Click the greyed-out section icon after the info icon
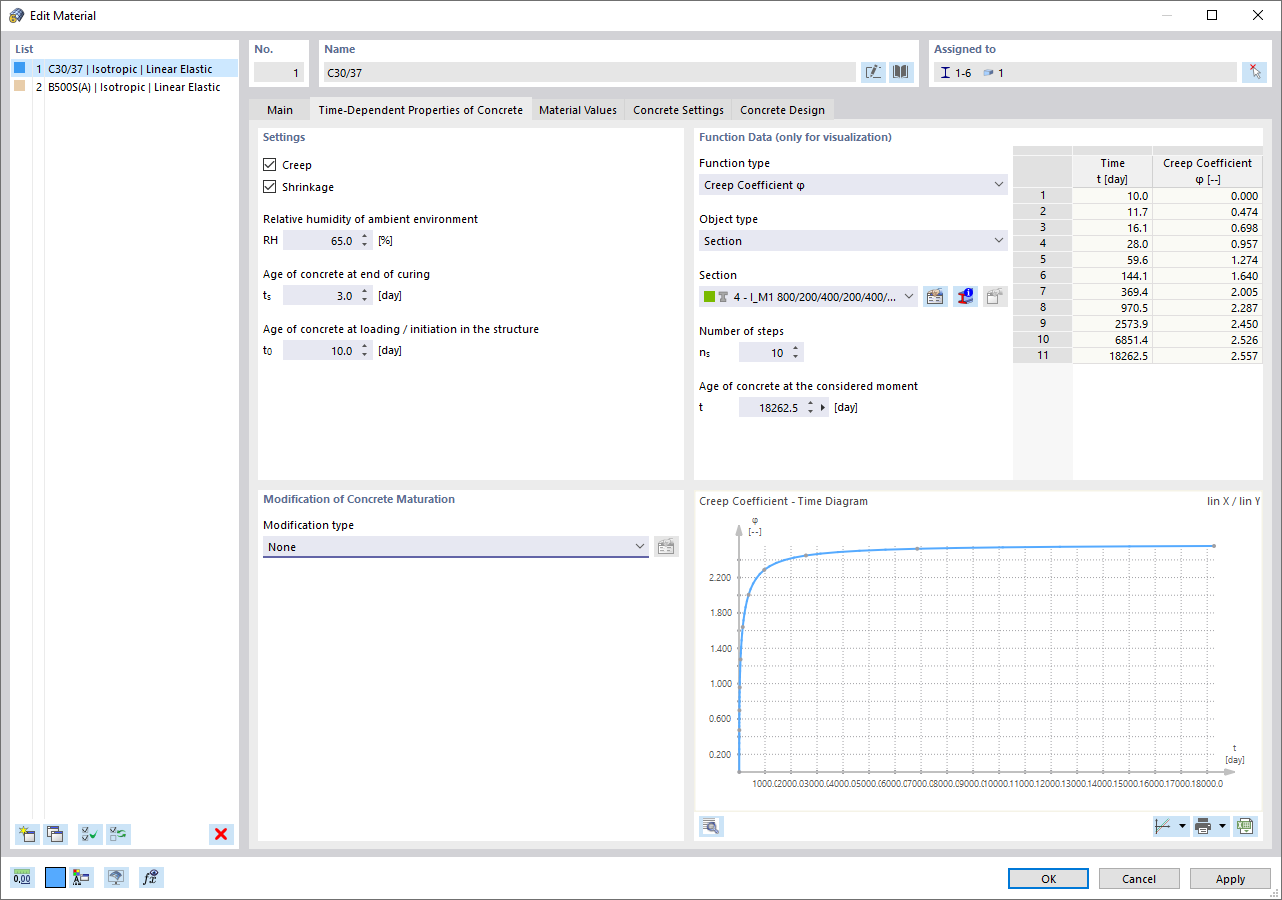The image size is (1282, 900). (x=995, y=296)
